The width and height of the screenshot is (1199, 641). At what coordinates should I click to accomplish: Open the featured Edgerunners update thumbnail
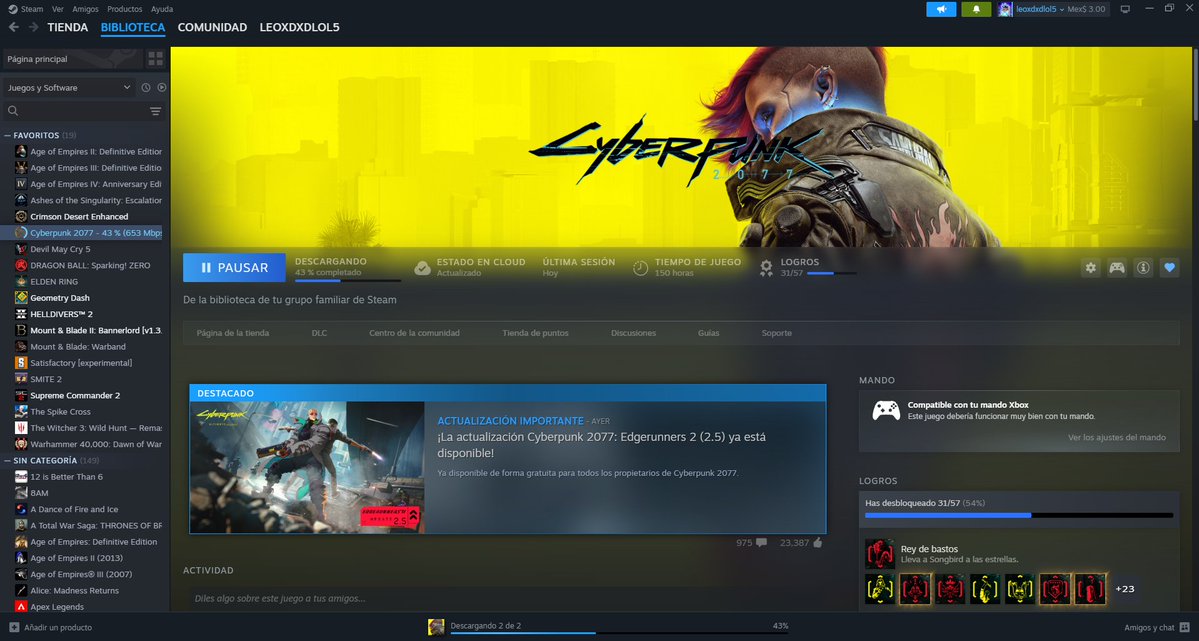tap(307, 467)
